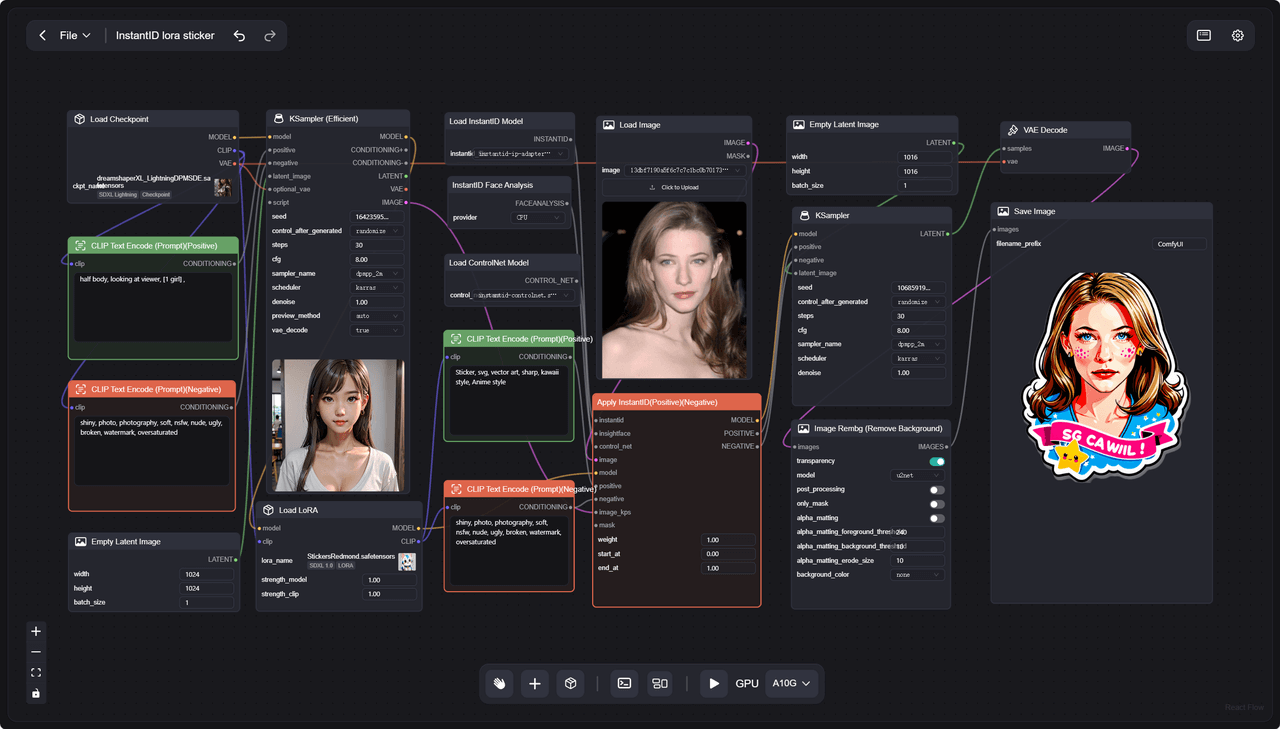
Task: Click the woman portrait in Load Image
Action: pyautogui.click(x=674, y=290)
